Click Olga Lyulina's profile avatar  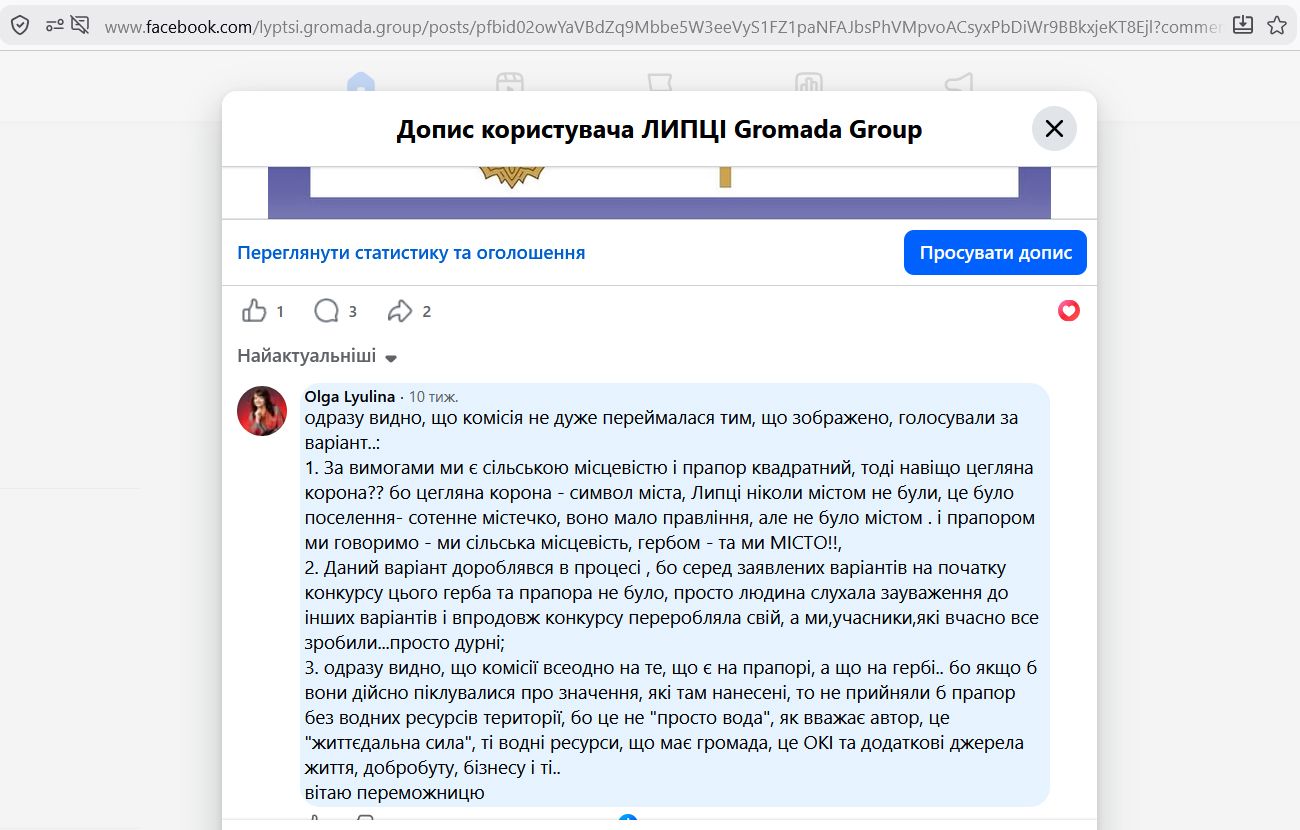[262, 411]
